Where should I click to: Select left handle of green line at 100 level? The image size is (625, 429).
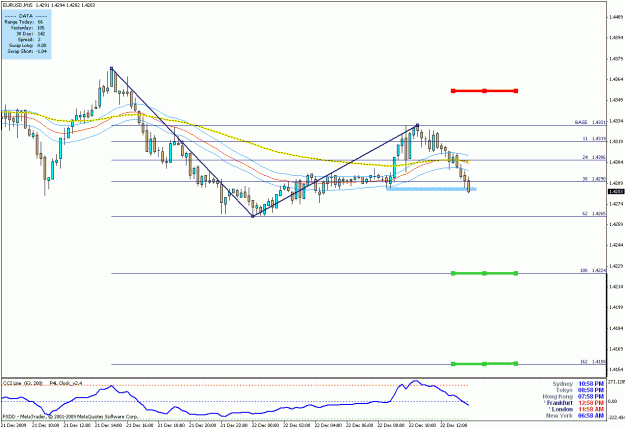[453, 273]
